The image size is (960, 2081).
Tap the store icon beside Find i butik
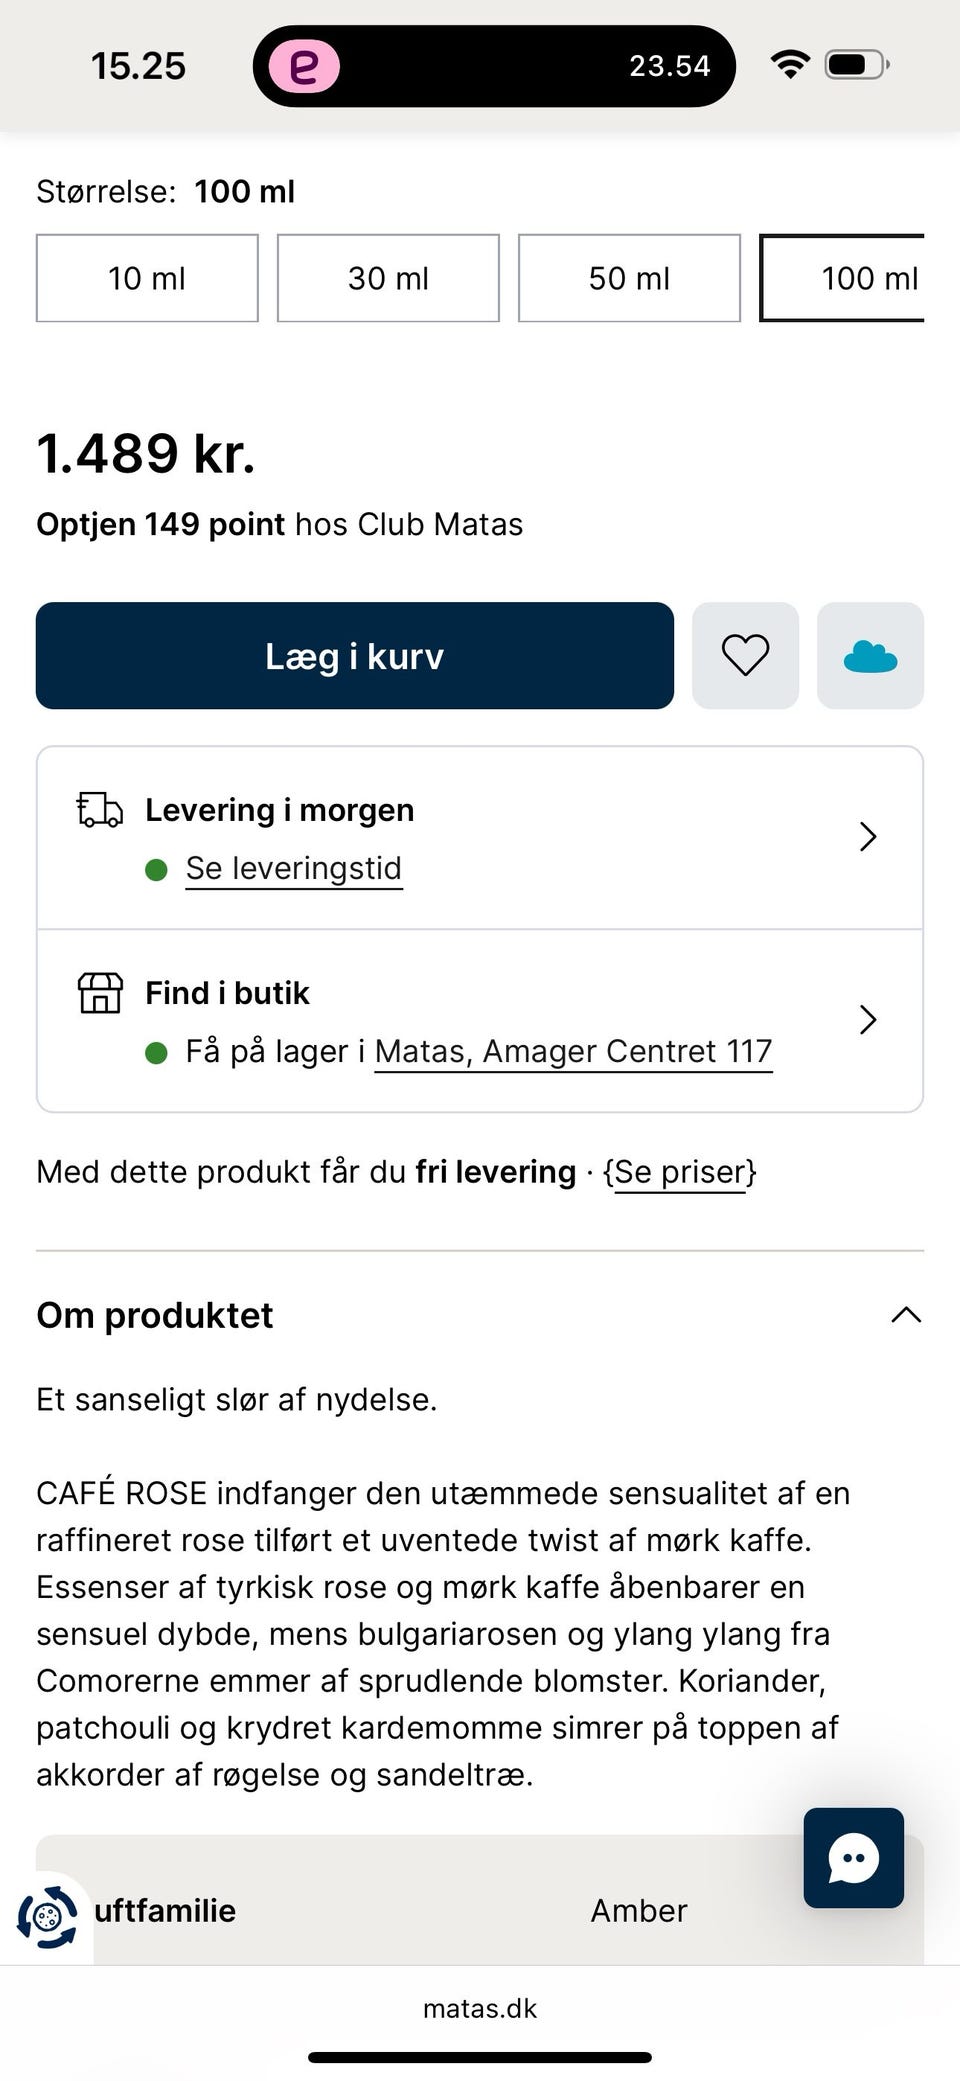coord(100,993)
